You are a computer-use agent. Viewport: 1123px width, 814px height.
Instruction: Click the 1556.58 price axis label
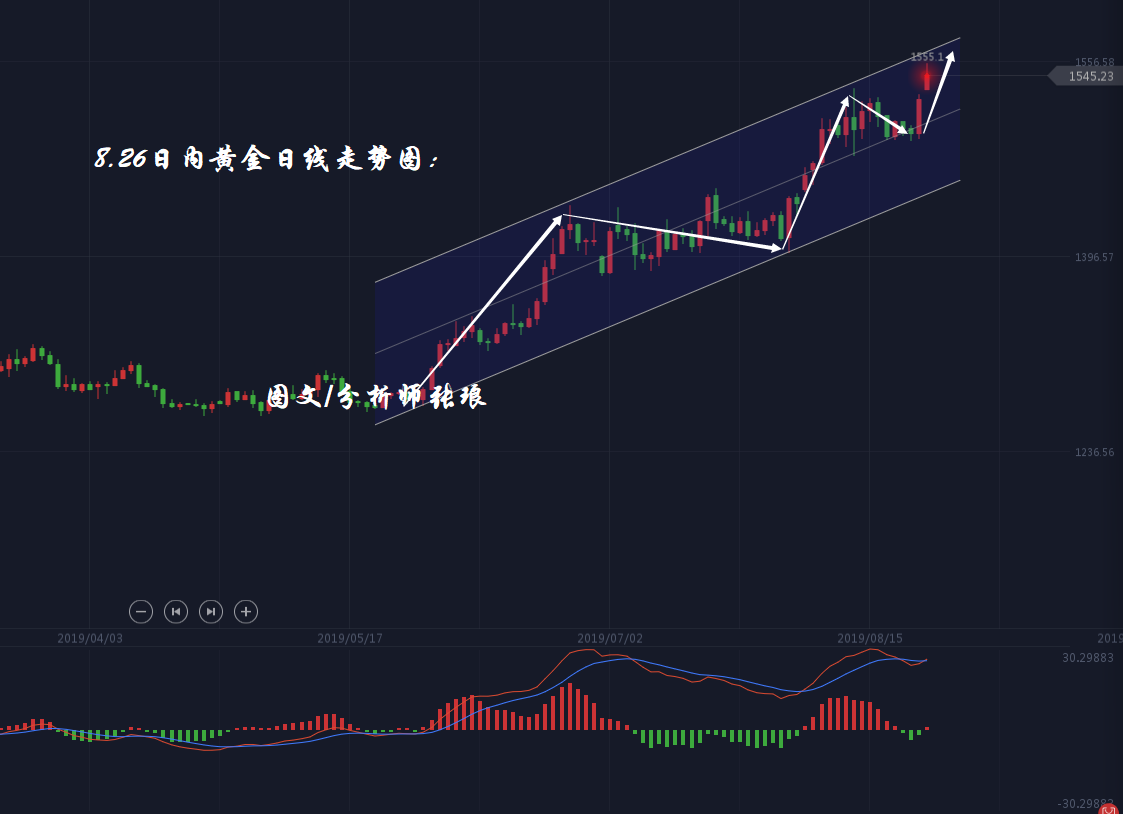pyautogui.click(x=1094, y=62)
